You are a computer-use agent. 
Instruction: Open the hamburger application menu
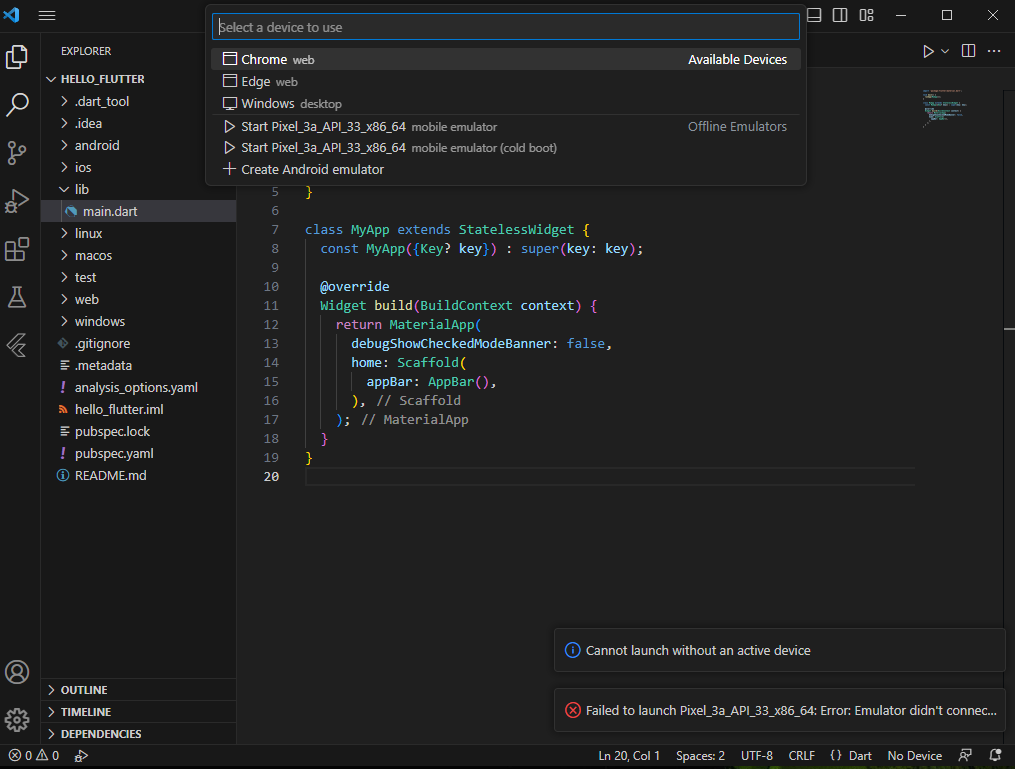(x=47, y=15)
